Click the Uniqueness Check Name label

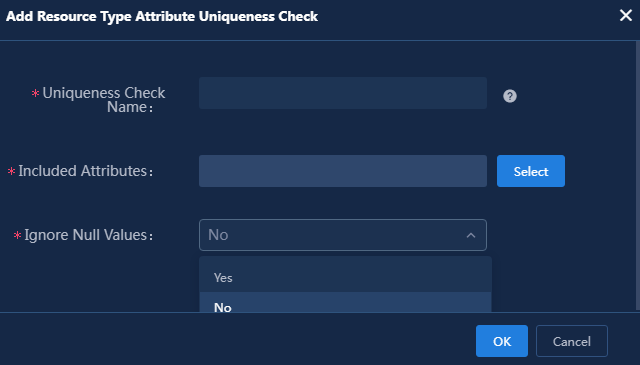tap(103, 100)
